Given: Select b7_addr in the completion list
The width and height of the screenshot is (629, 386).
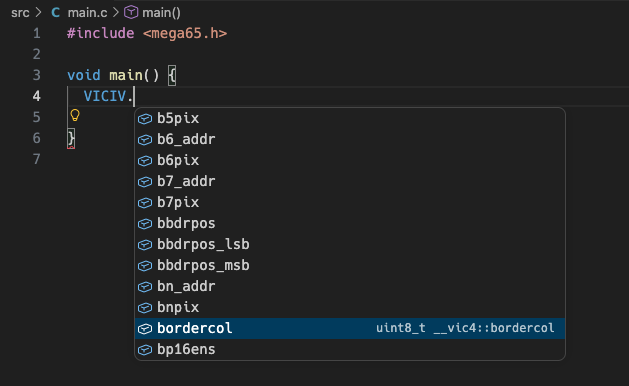Looking at the screenshot, I should pyautogui.click(x=350, y=181).
